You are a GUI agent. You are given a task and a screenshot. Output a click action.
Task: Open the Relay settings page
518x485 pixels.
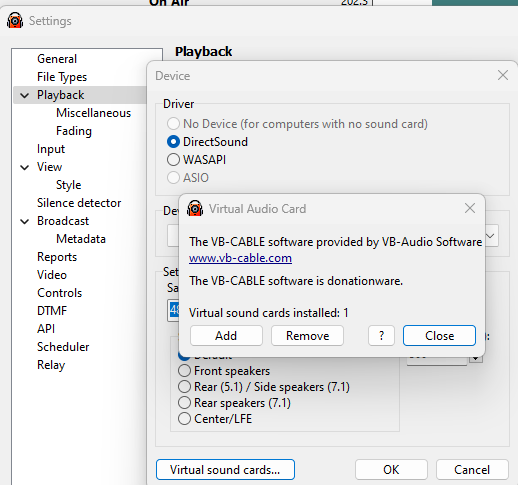(51, 365)
